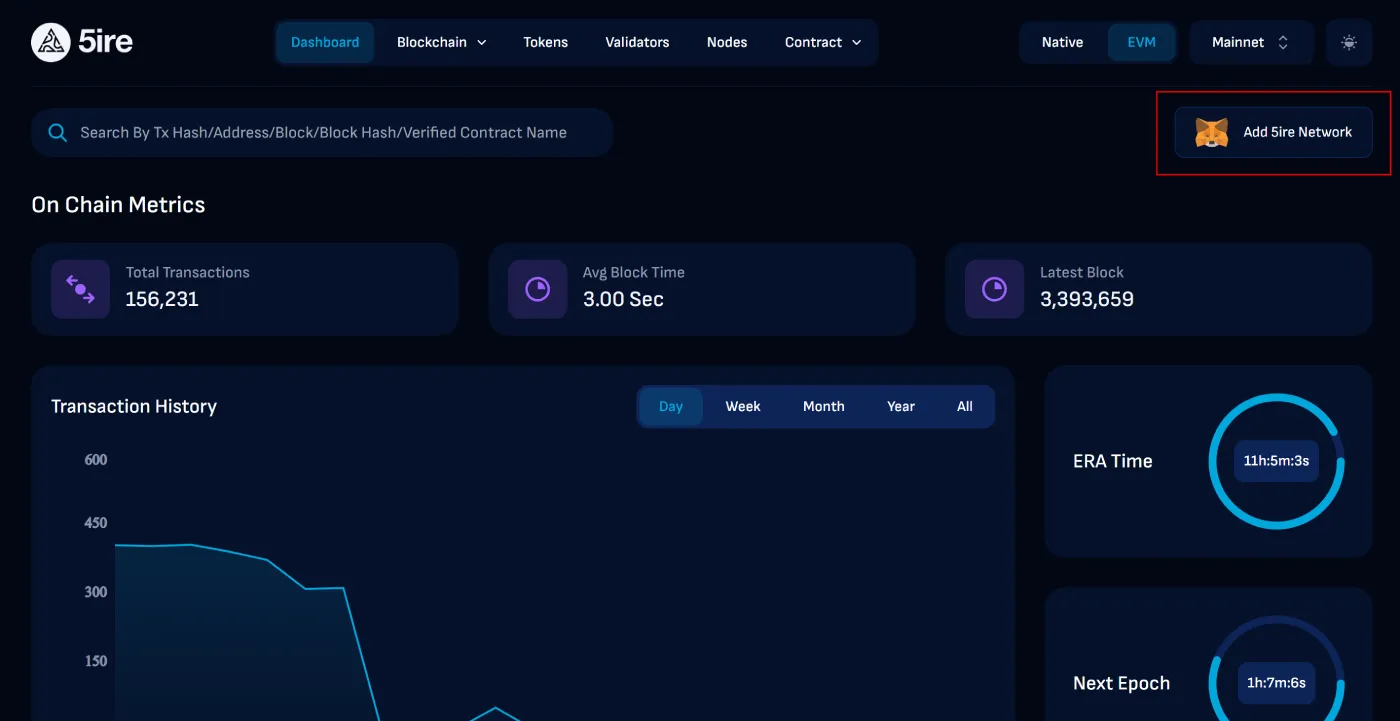Click the 450 axis label
Image resolution: width=1400 pixels, height=721 pixels.
tap(96, 523)
